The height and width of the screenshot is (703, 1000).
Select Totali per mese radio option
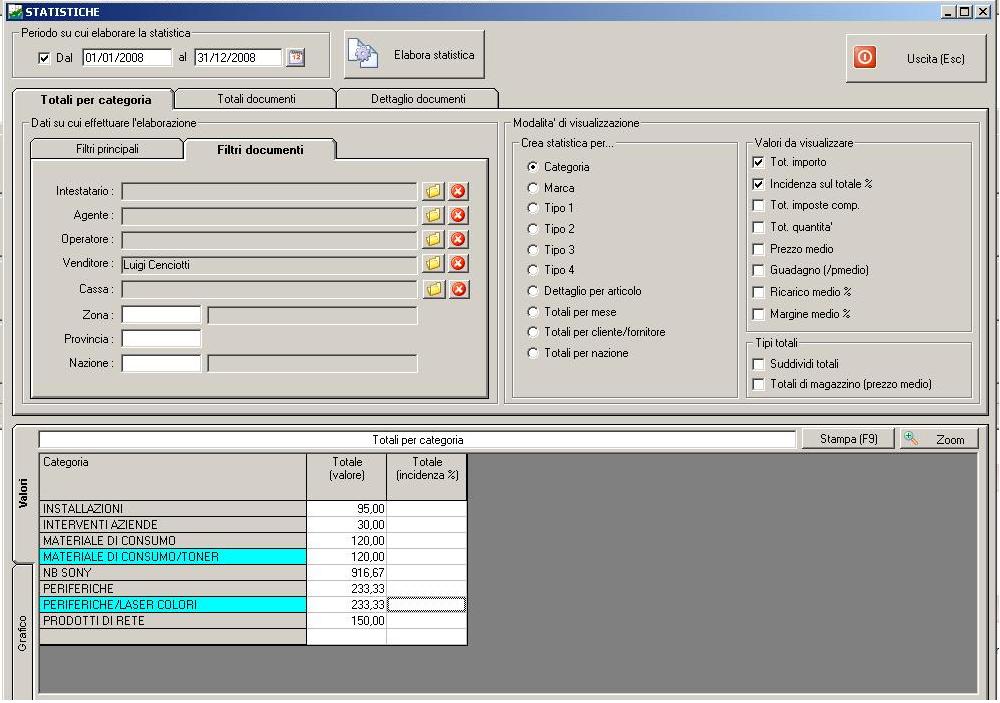tap(533, 312)
